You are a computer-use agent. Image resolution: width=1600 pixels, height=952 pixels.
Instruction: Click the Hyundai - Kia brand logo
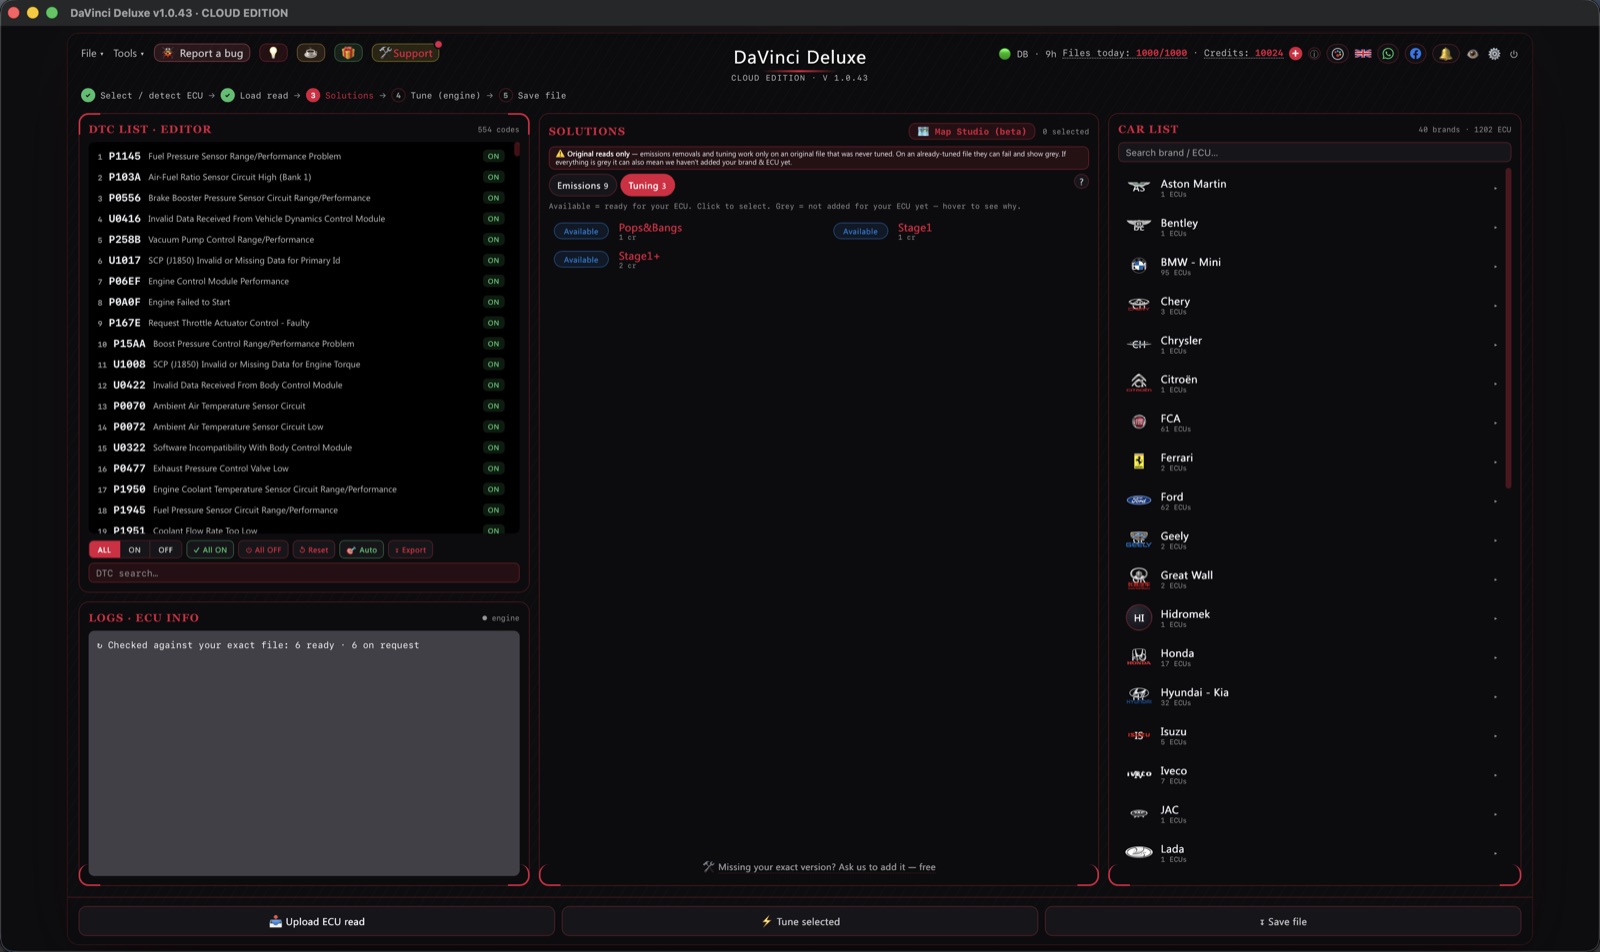pos(1138,696)
